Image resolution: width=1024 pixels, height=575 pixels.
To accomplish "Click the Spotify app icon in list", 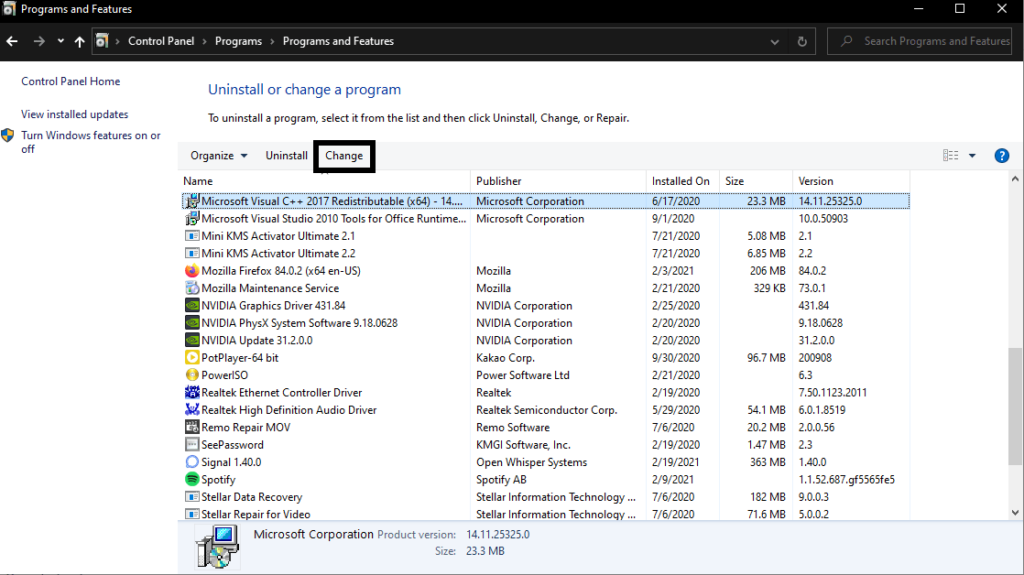I will click(192, 480).
